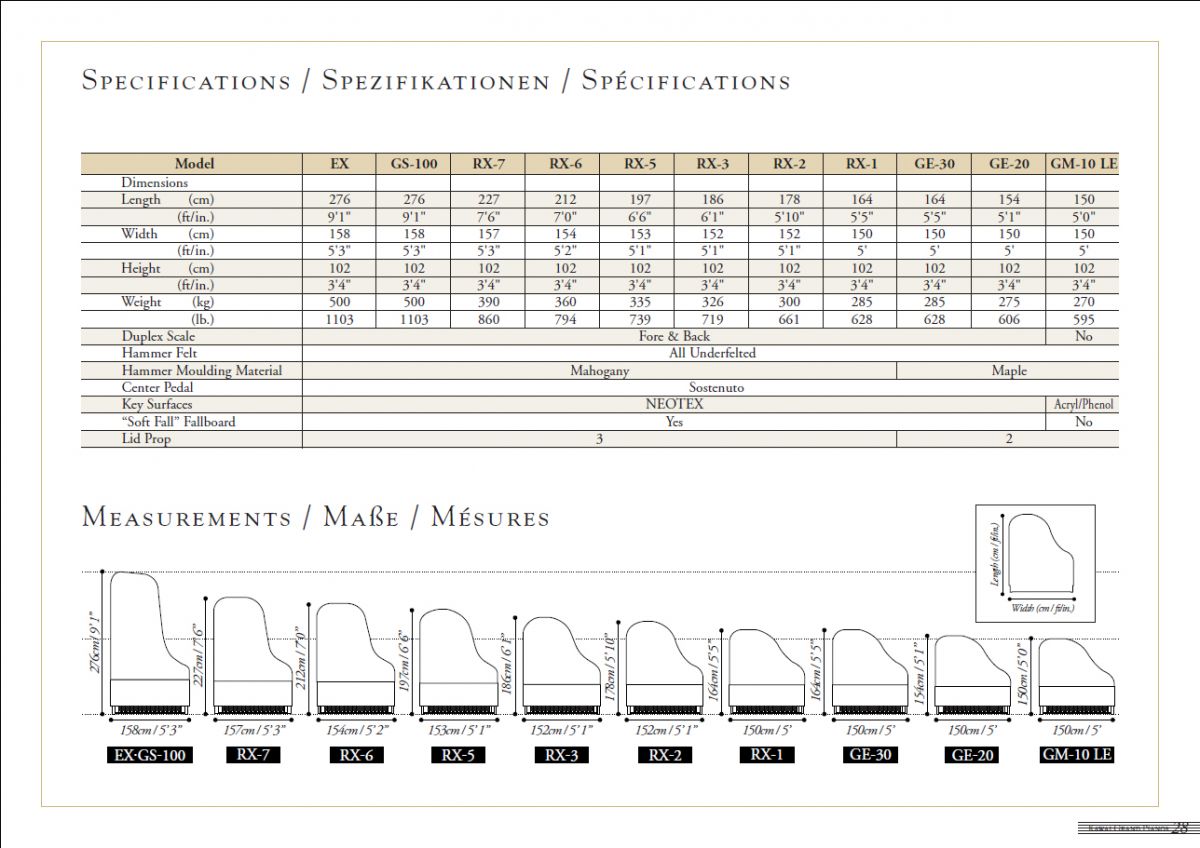Click the RX-3 black label under piano outline

pyautogui.click(x=561, y=755)
